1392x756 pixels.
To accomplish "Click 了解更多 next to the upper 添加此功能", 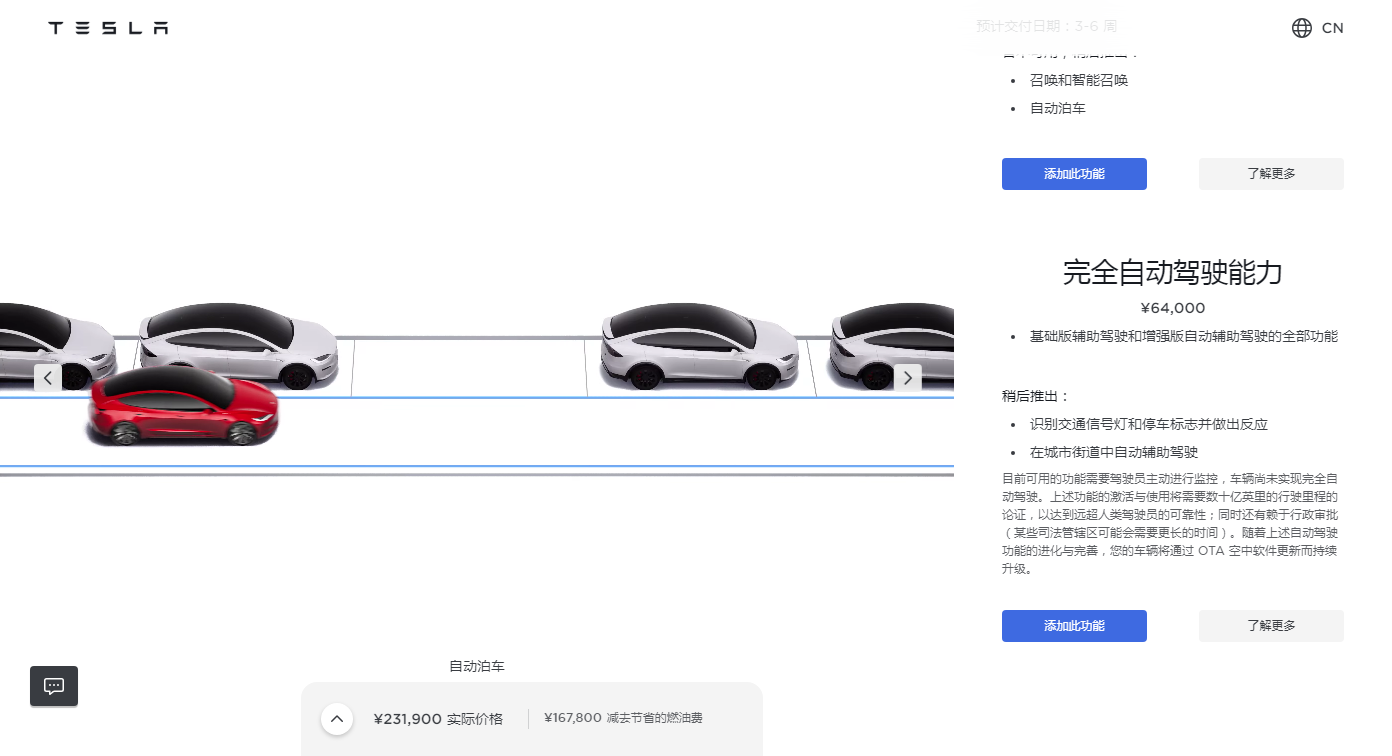I will tap(1270, 174).
